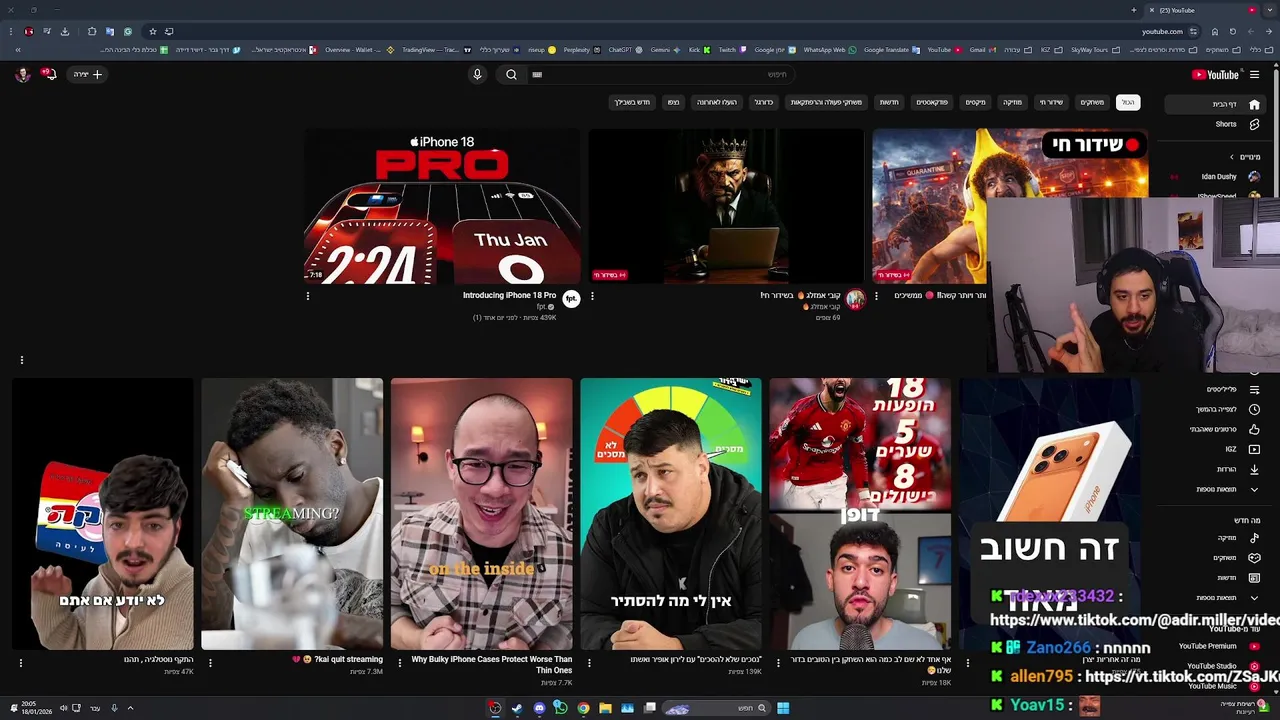The image size is (1280, 720).
Task: Select the 'חדש בשבילך' filter chip
Action: point(632,102)
